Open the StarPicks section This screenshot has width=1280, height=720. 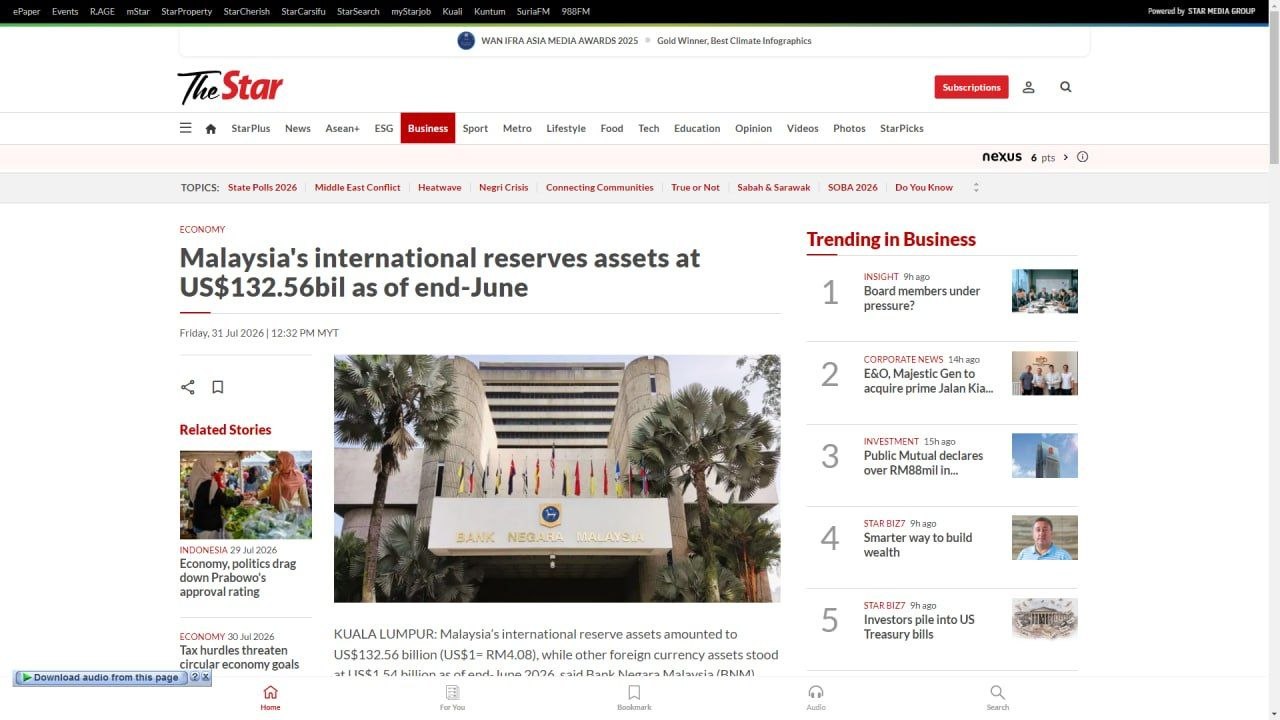[902, 128]
